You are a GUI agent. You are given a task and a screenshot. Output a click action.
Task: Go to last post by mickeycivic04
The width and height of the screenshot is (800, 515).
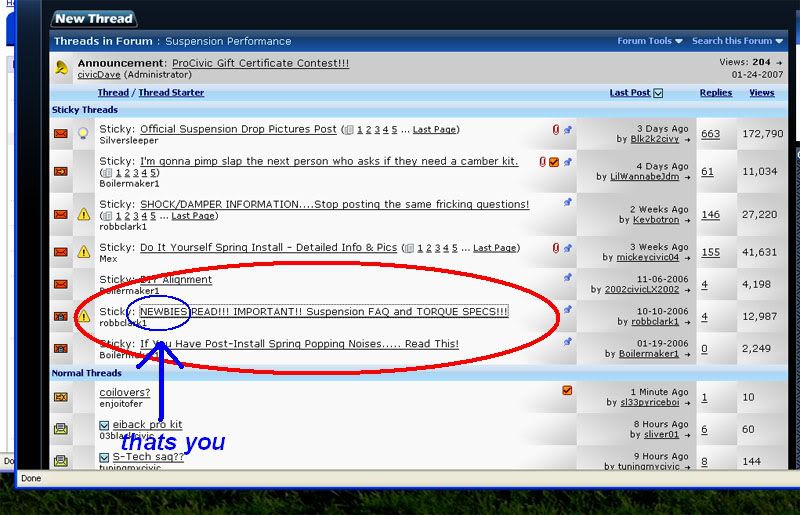pos(687,258)
